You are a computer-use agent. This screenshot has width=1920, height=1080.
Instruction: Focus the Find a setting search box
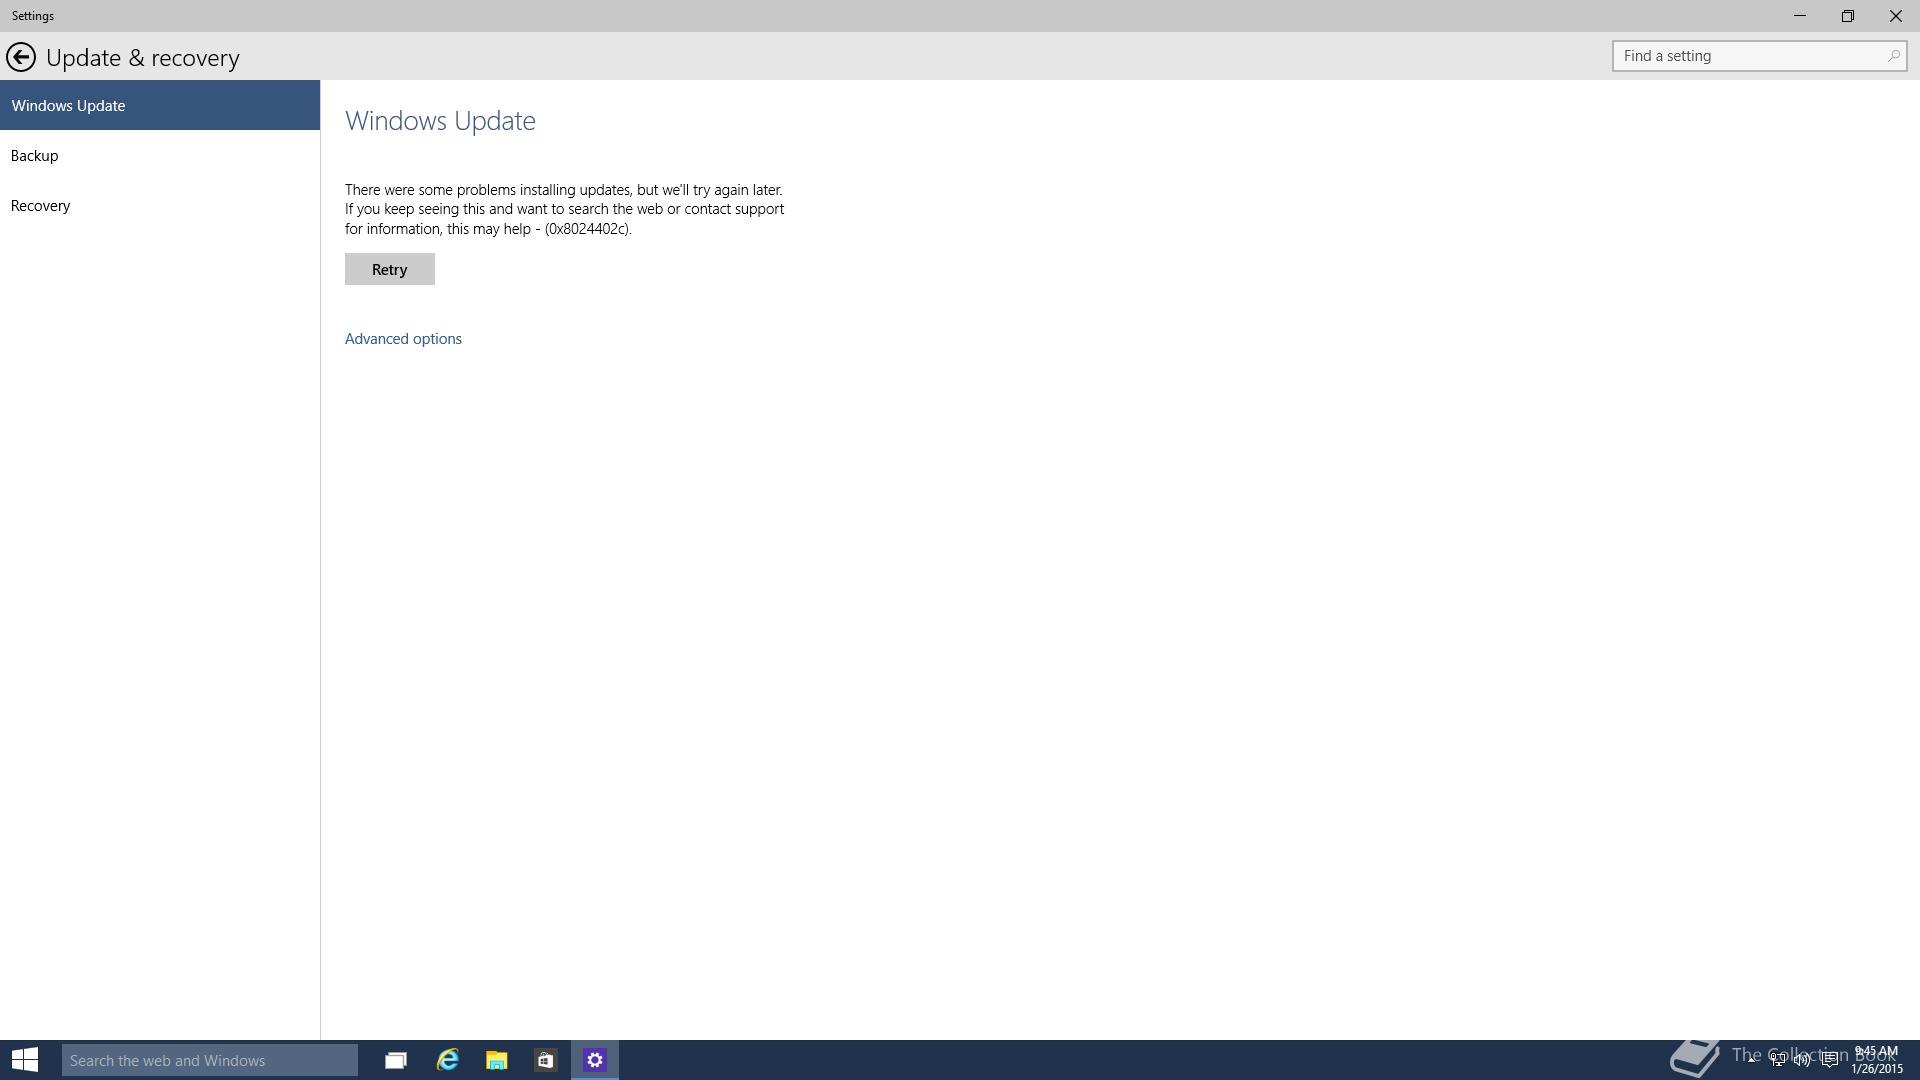coord(1759,56)
